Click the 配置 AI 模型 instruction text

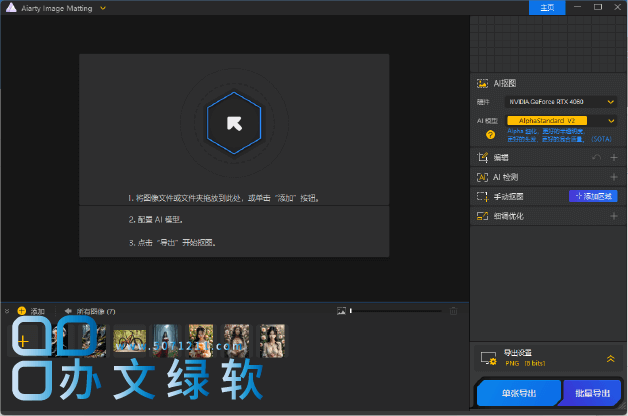tap(156, 219)
